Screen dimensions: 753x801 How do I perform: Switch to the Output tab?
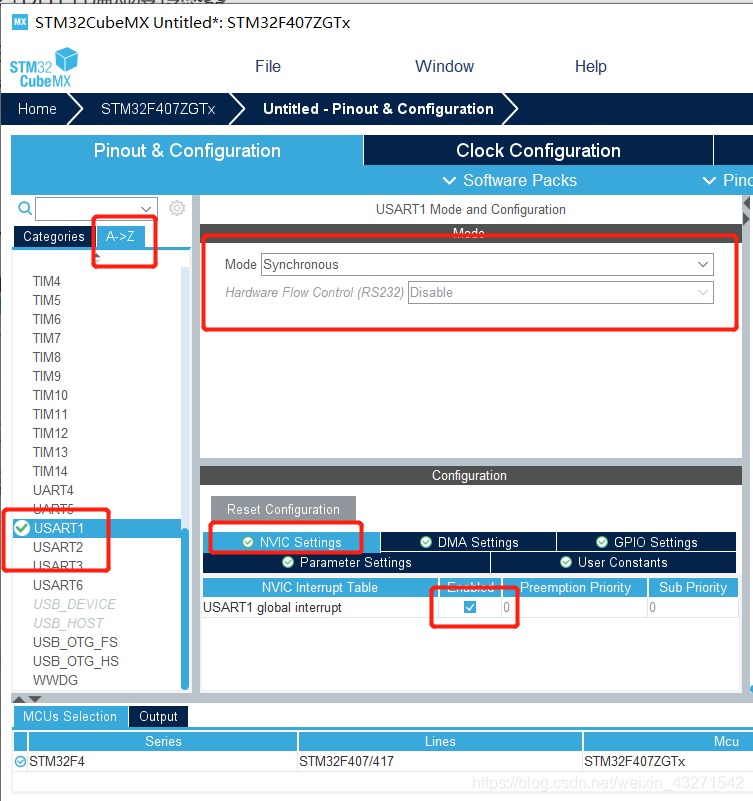pyautogui.click(x=158, y=716)
